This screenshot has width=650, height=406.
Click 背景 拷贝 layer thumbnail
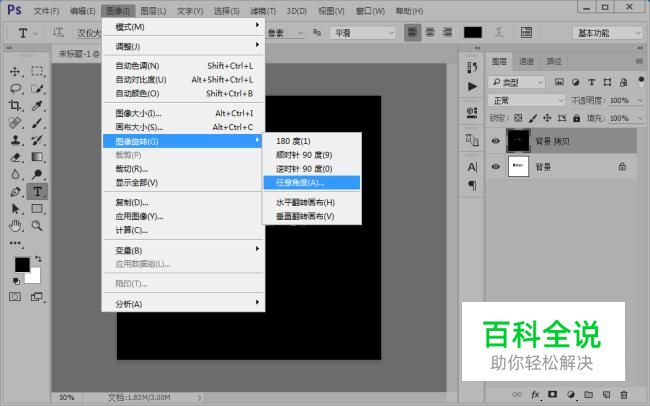(x=518, y=141)
